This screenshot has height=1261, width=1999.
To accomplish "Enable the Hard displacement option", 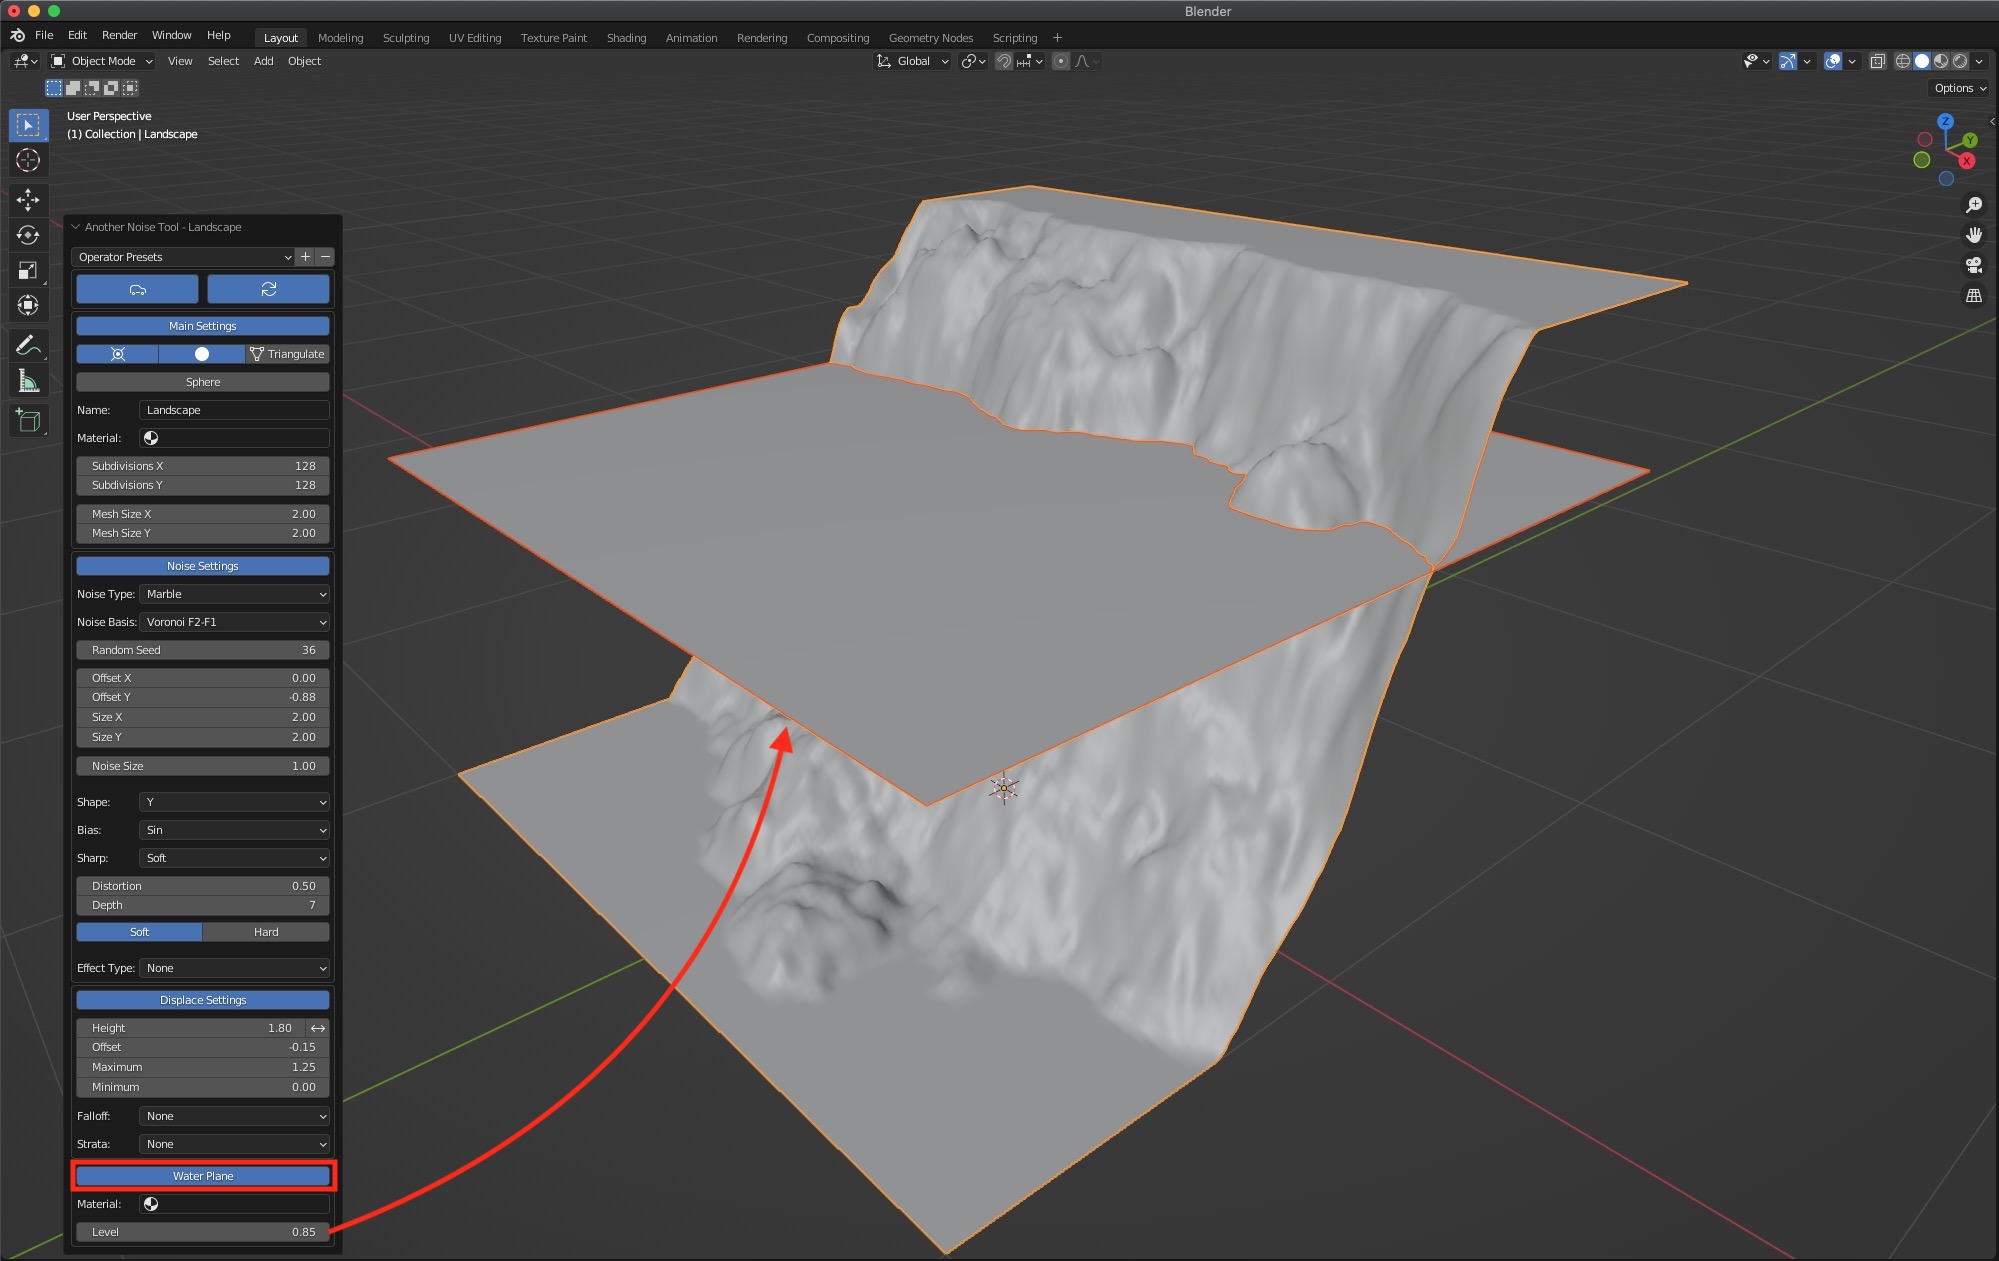I will click(x=266, y=932).
